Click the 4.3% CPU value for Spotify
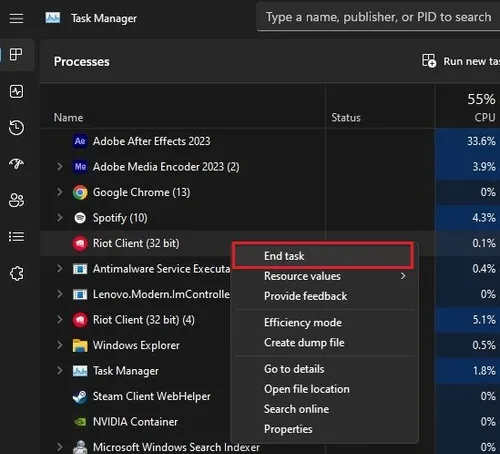This screenshot has height=454, width=500. coord(484,218)
